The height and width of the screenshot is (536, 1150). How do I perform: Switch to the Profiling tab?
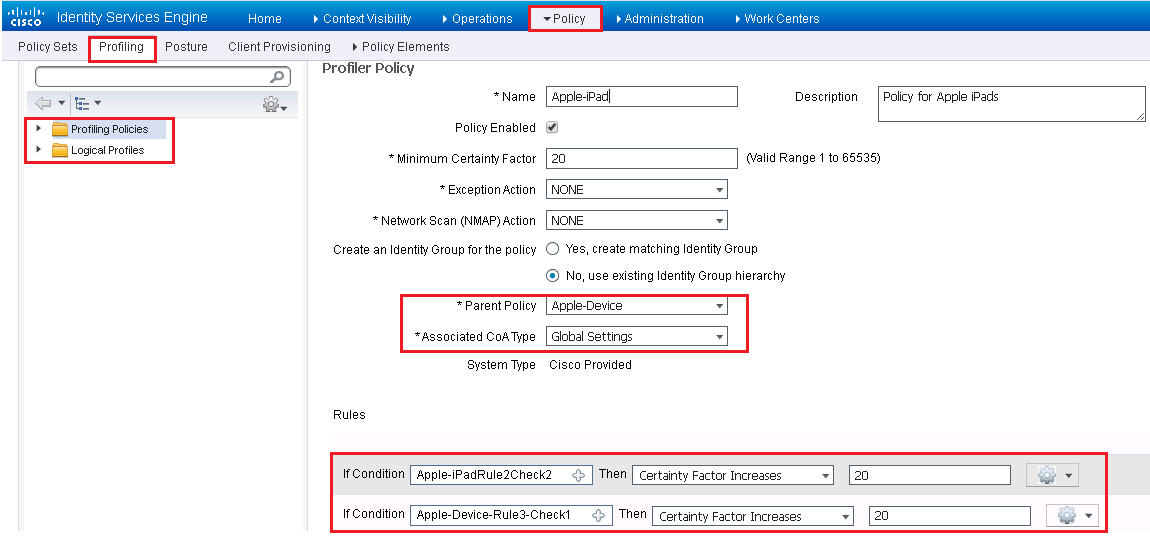click(x=122, y=47)
